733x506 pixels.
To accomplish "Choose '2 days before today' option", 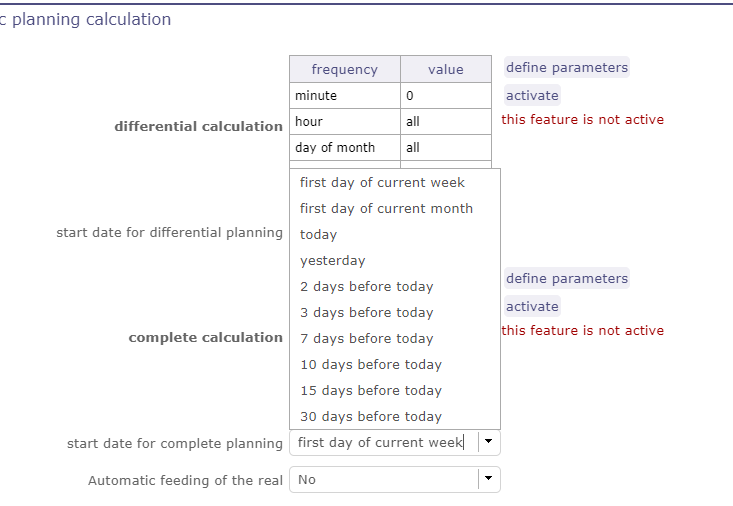I will (x=366, y=287).
